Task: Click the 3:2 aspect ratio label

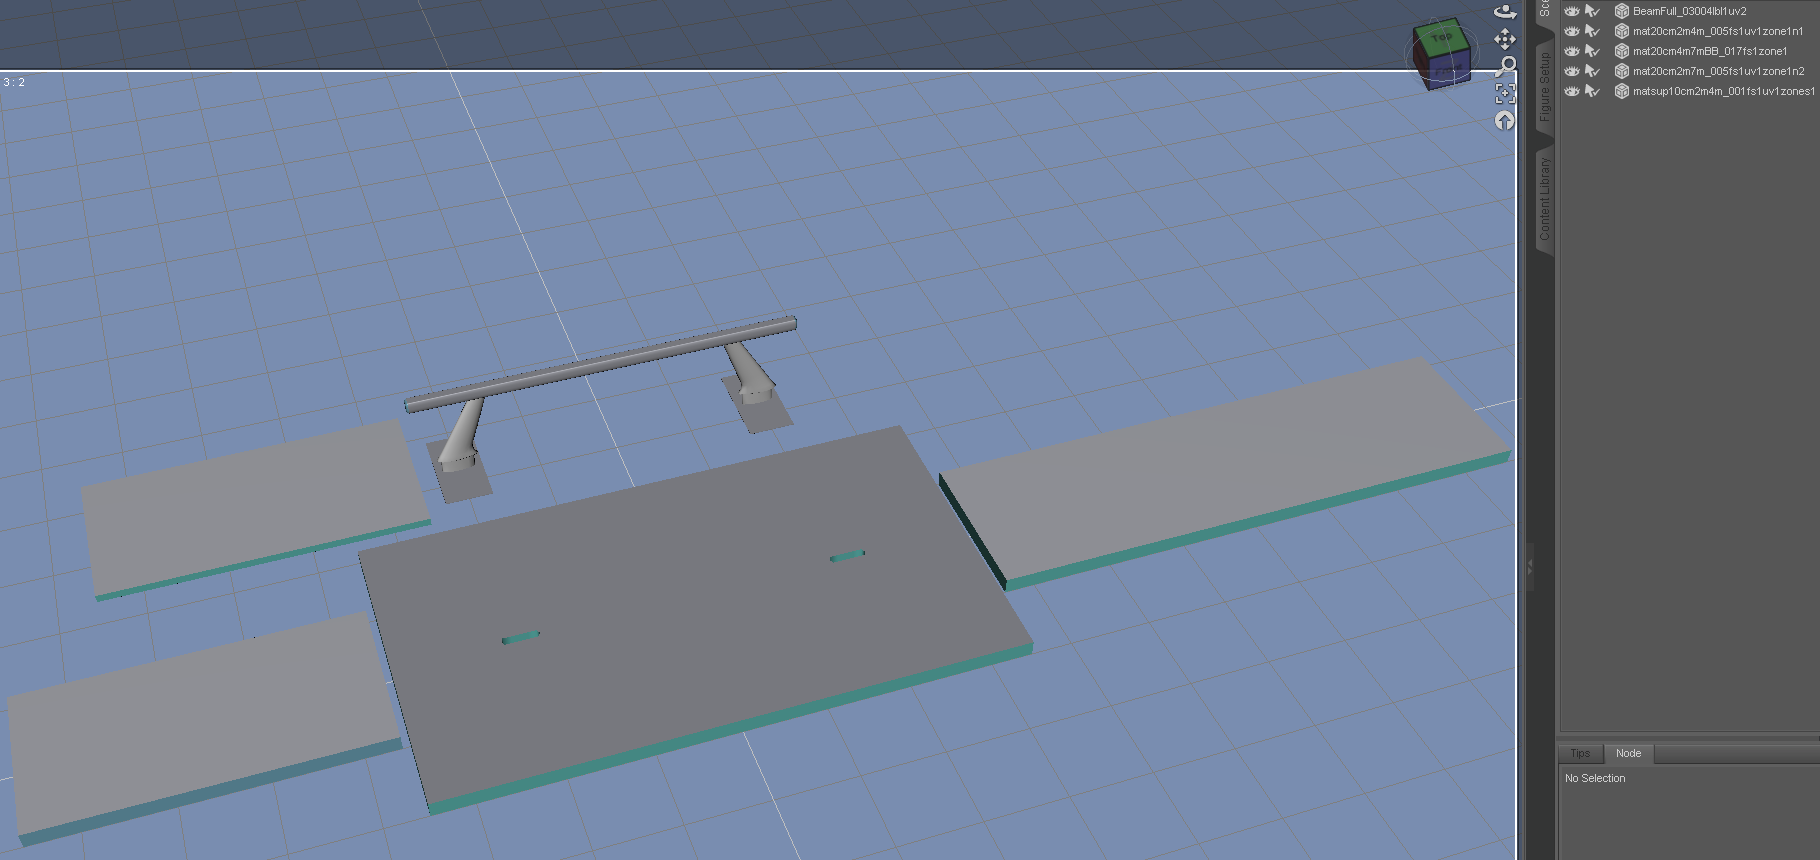Action: [x=14, y=82]
